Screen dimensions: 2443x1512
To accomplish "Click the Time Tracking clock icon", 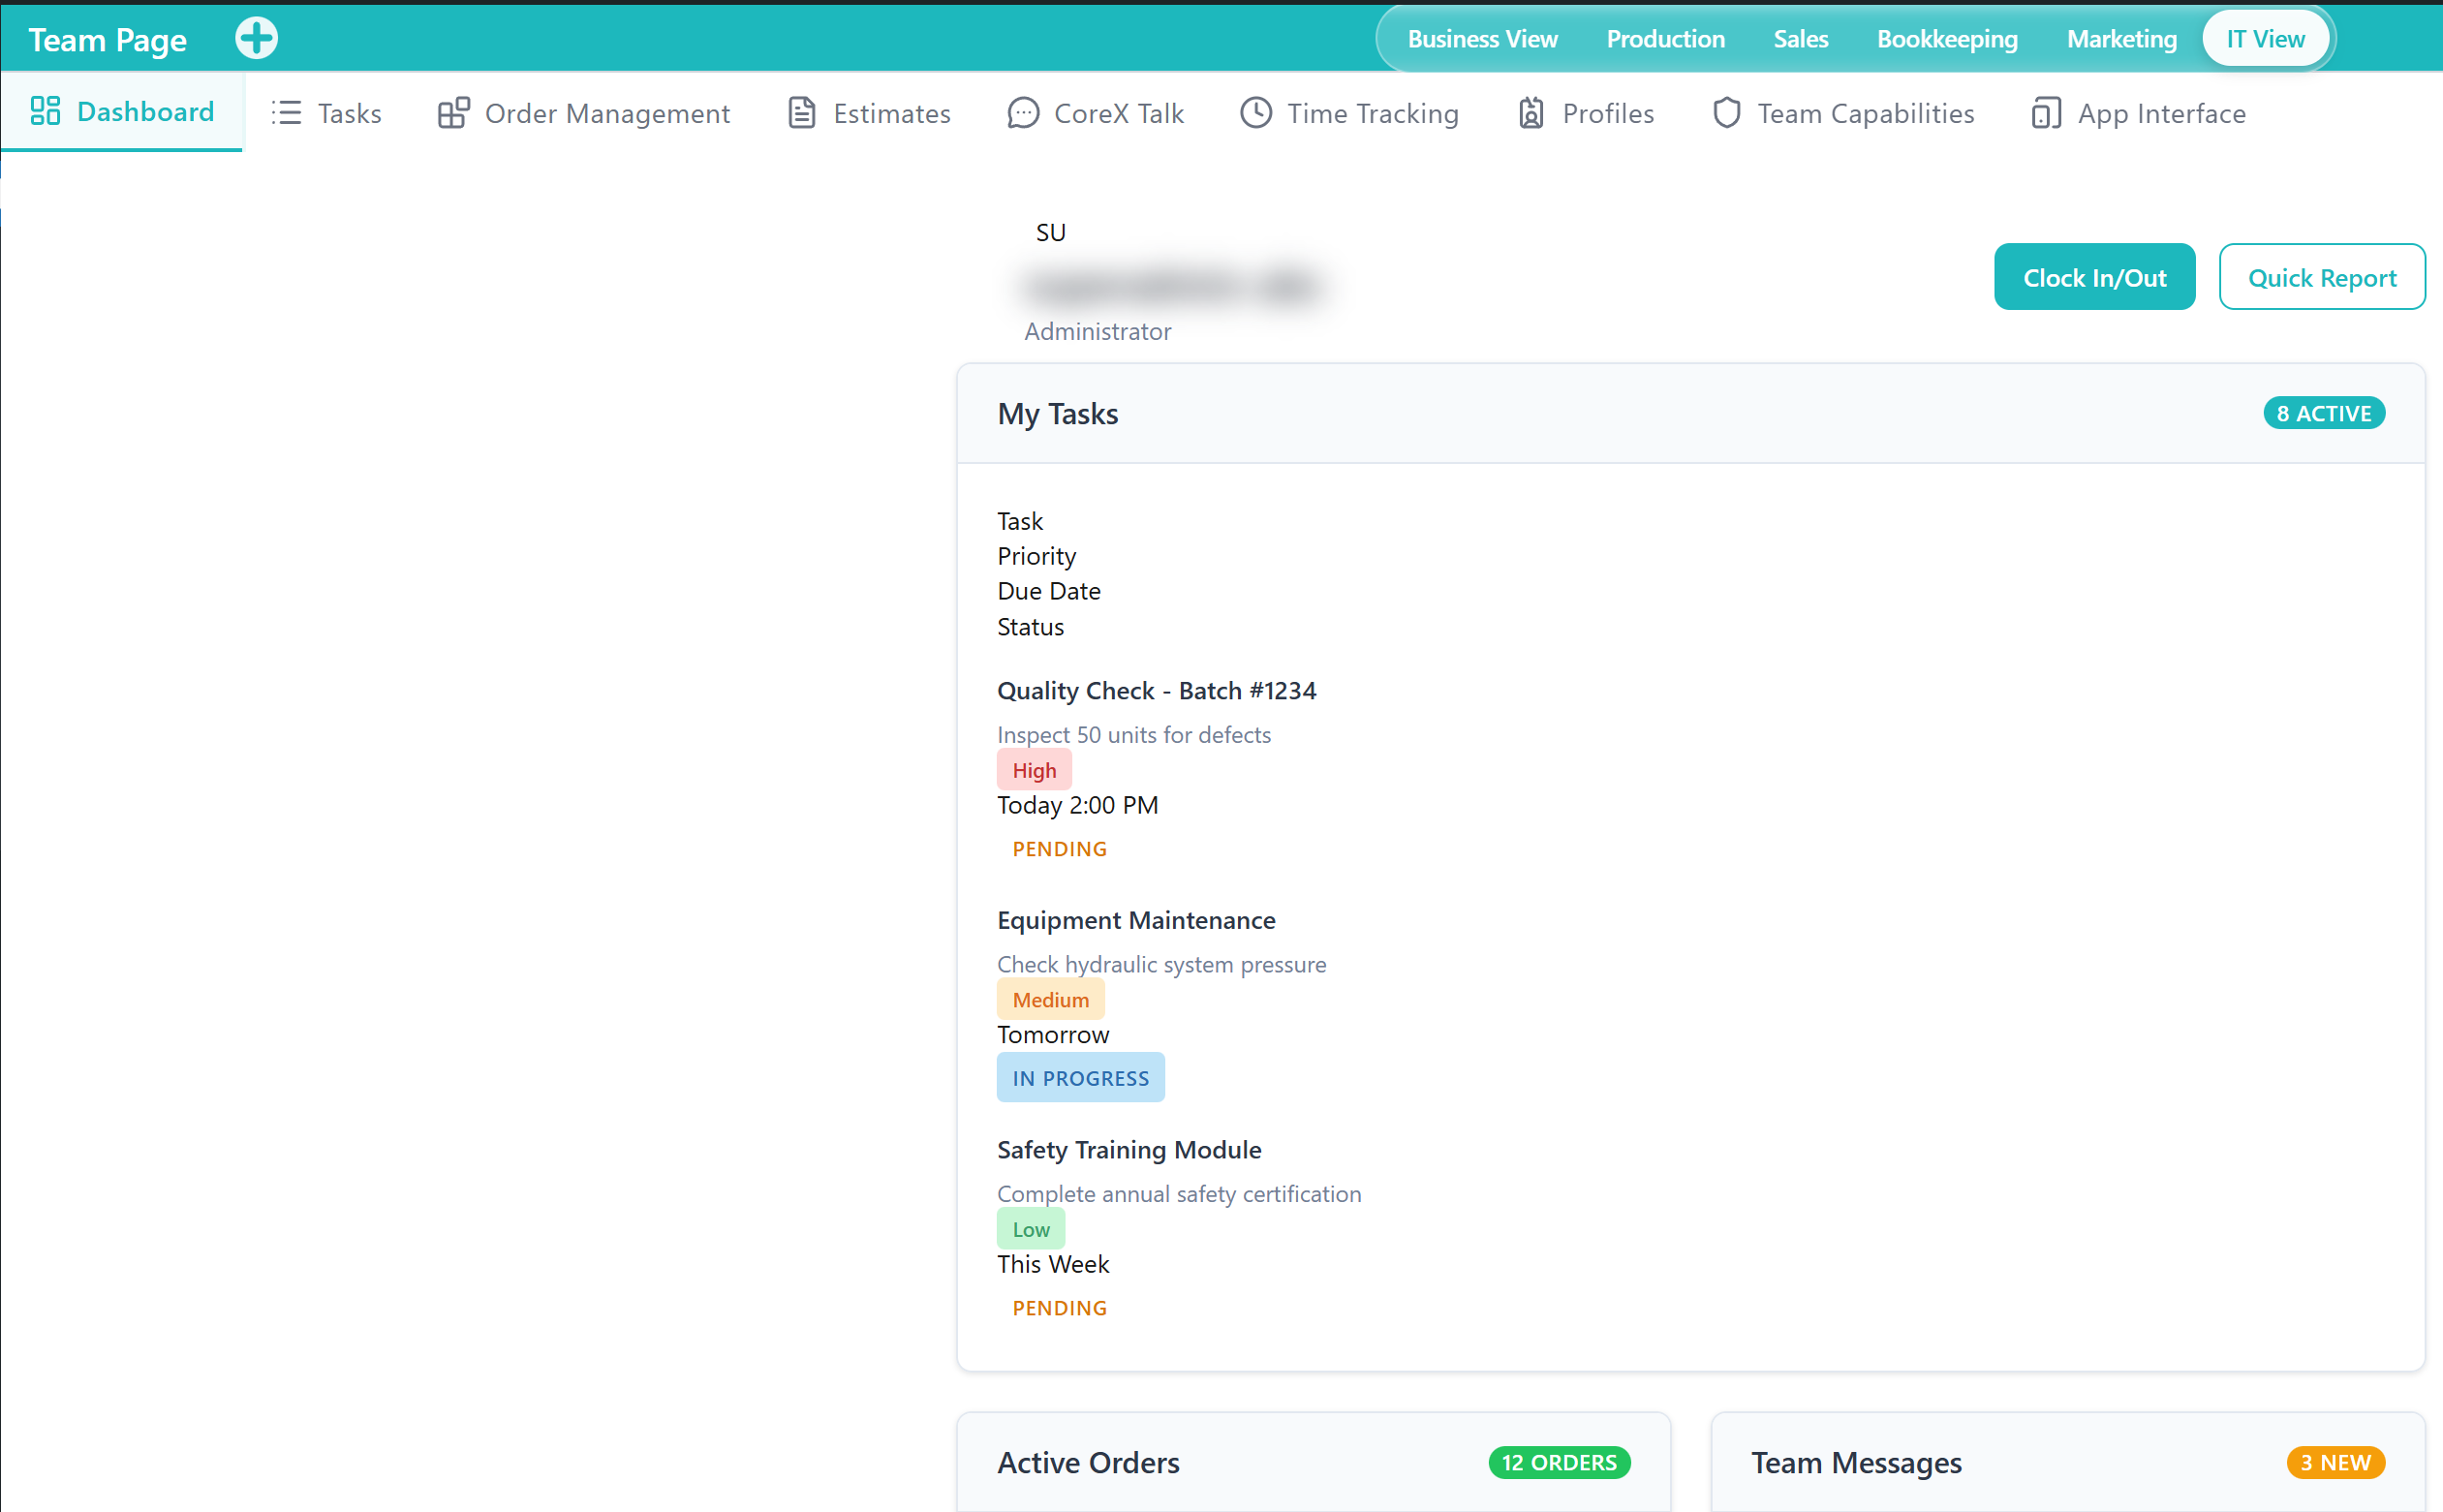I will tap(1256, 113).
